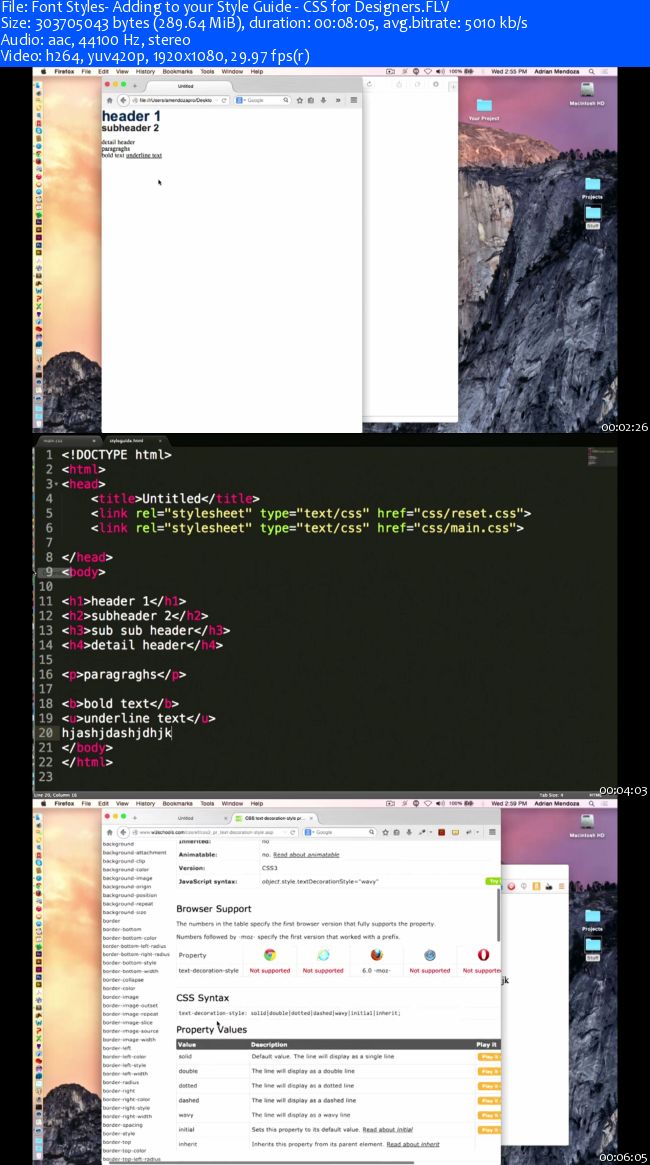This screenshot has width=650, height=1165.
Task: Click the Safari icon in Browser Support
Action: click(x=429, y=955)
